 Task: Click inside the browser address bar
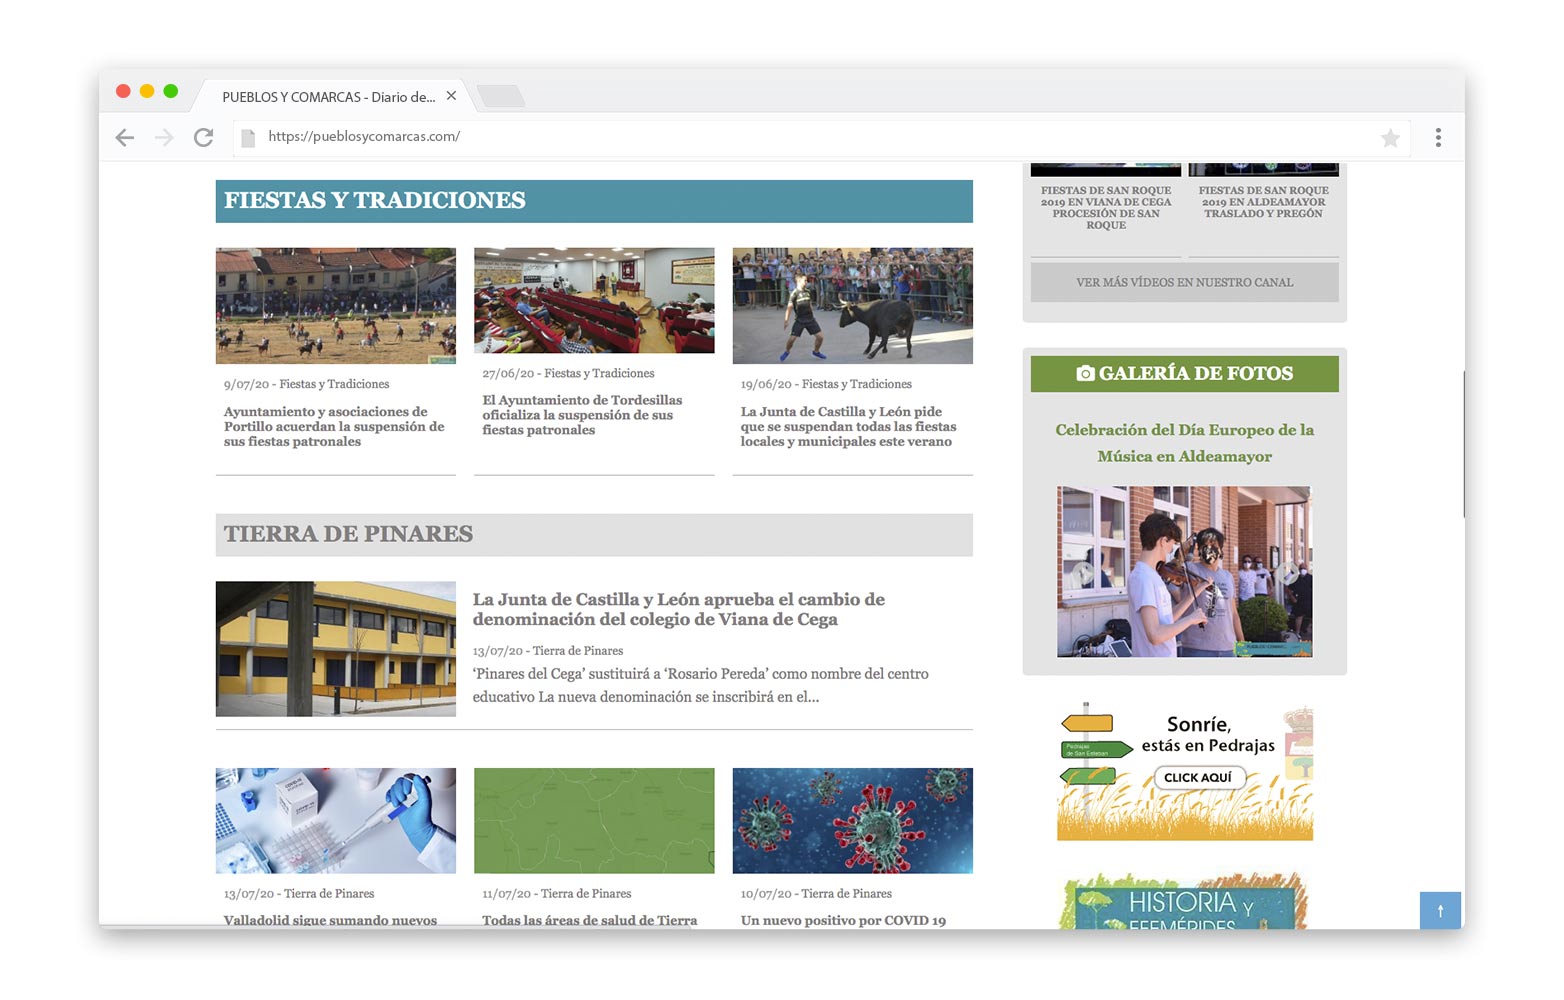click(x=700, y=137)
